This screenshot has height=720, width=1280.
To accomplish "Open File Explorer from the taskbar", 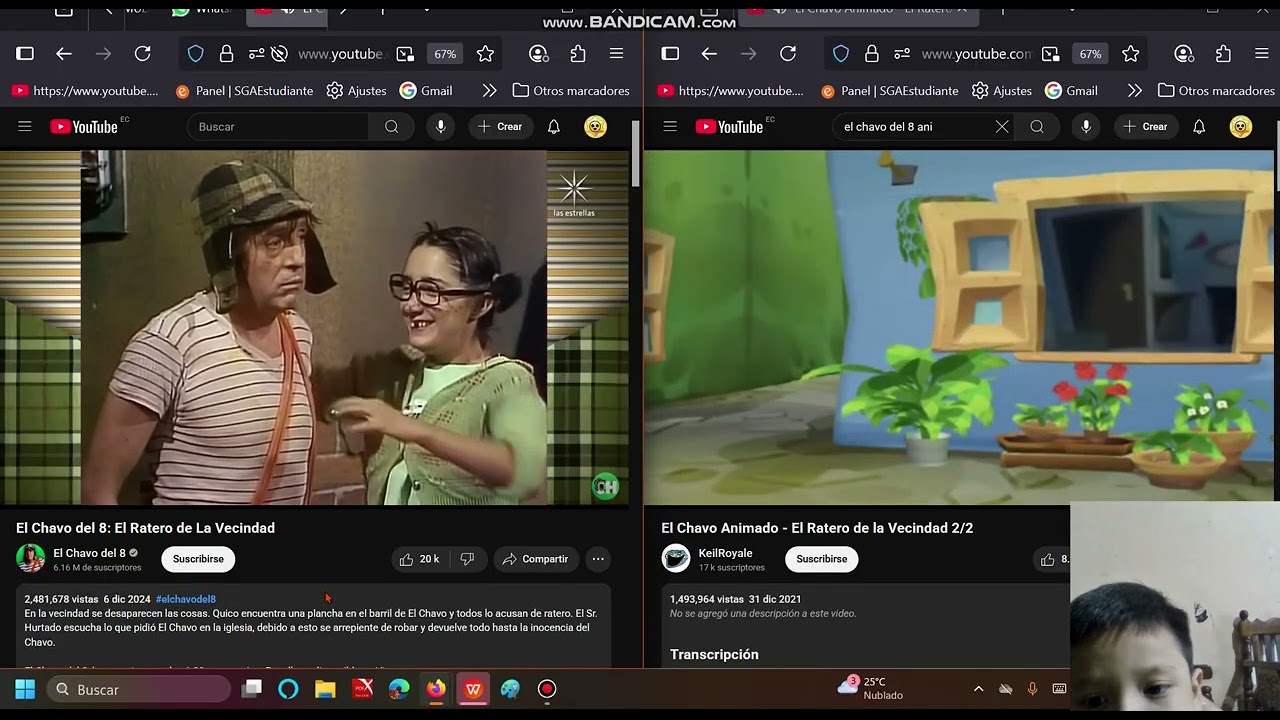I will click(325, 689).
